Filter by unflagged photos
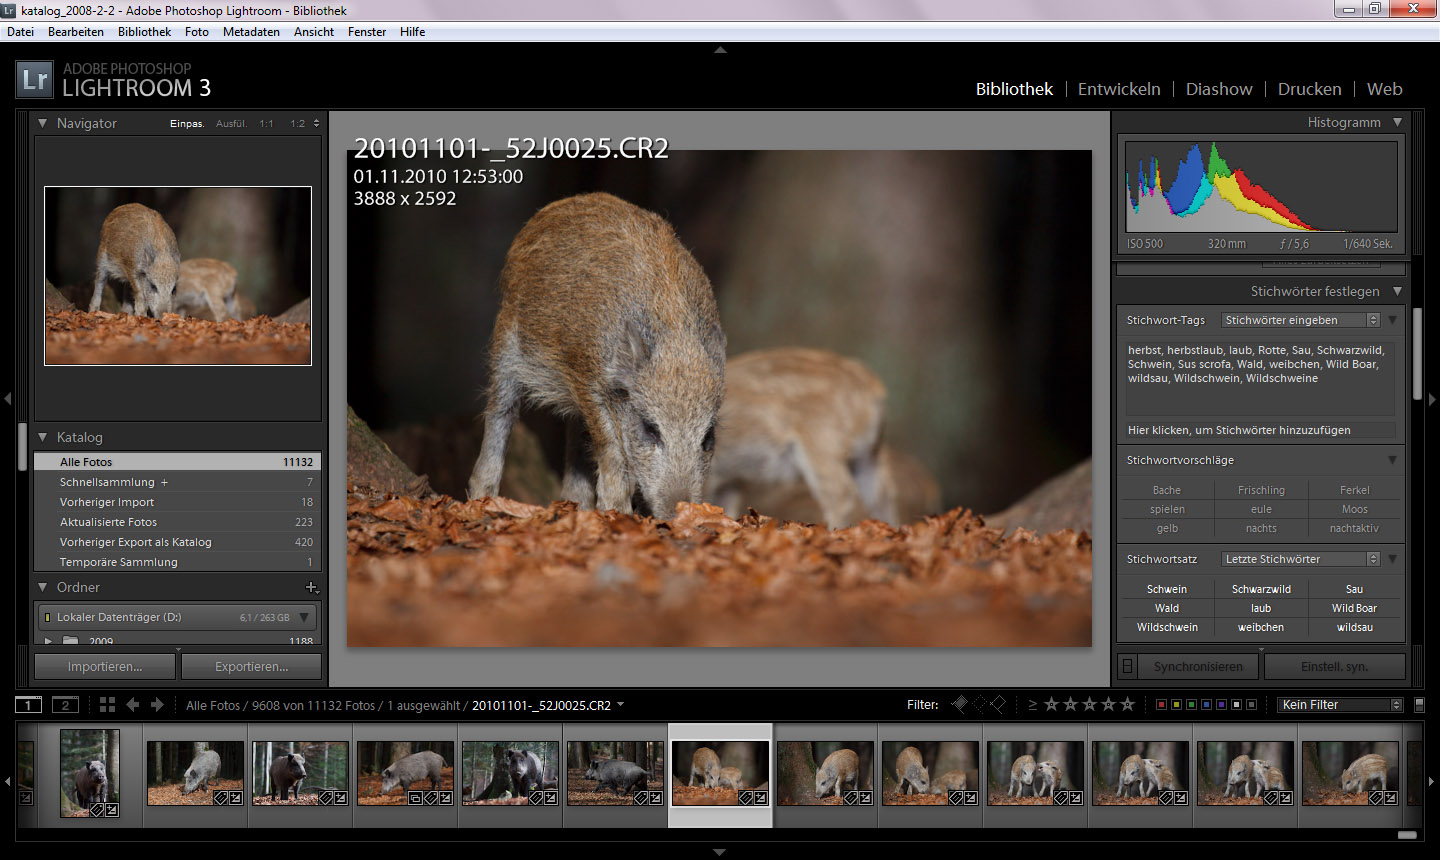This screenshot has width=1440, height=860. pos(978,704)
